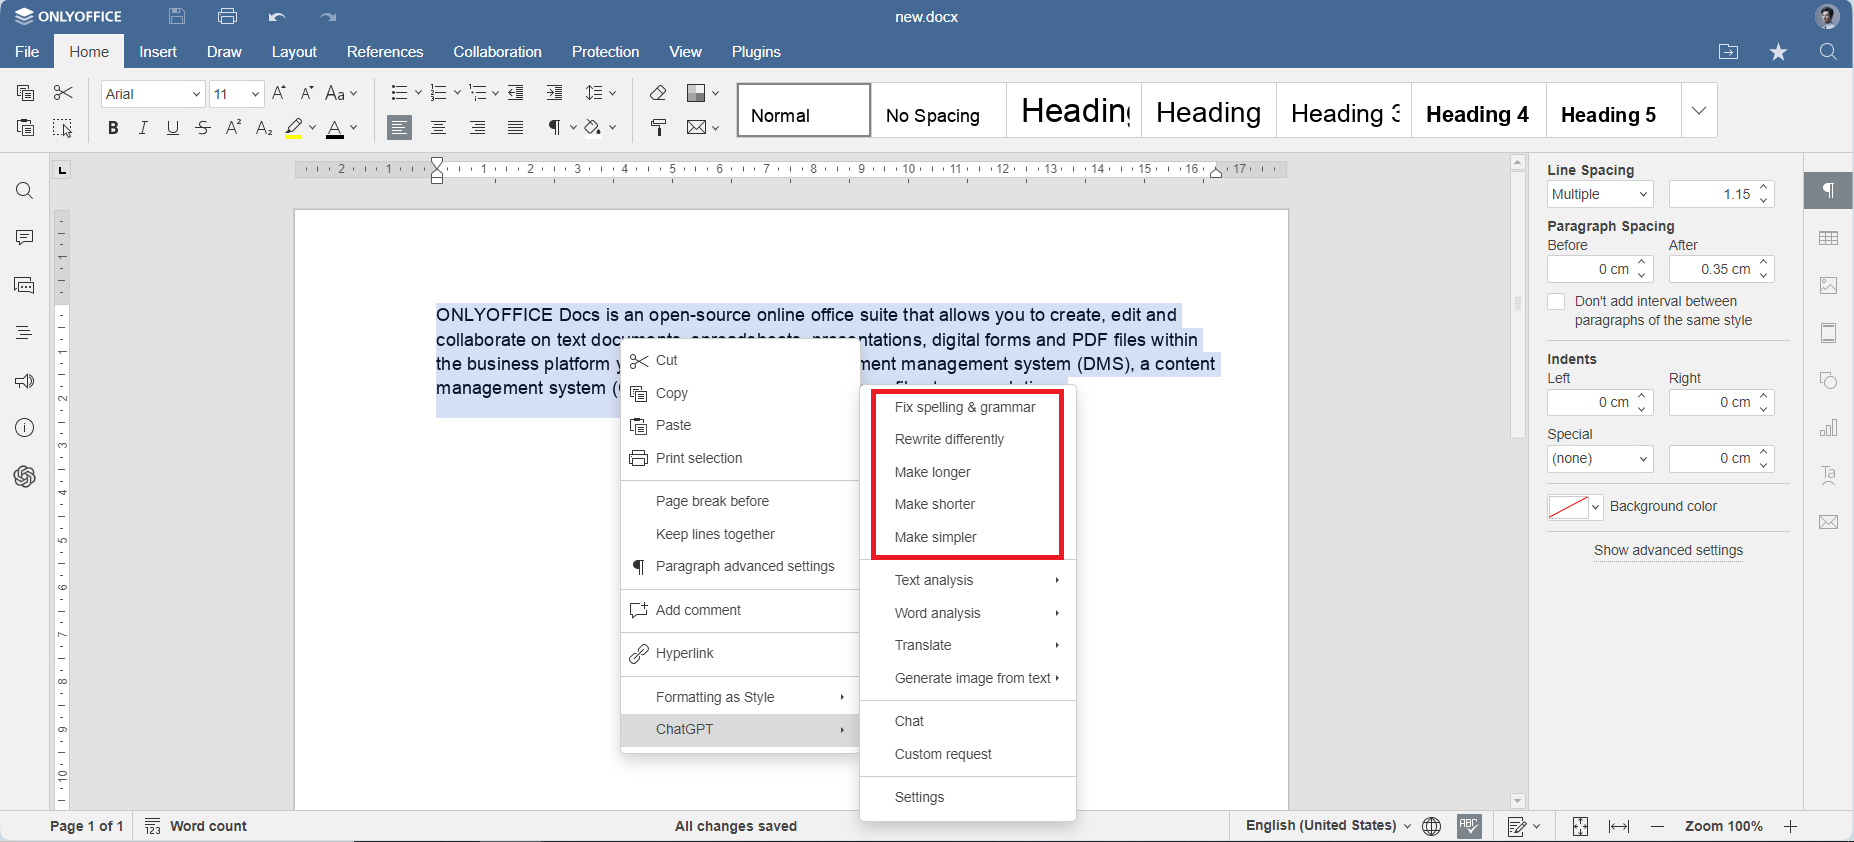Toggle bold formatting
Viewport: 1854px width, 842px height.
[x=113, y=127]
